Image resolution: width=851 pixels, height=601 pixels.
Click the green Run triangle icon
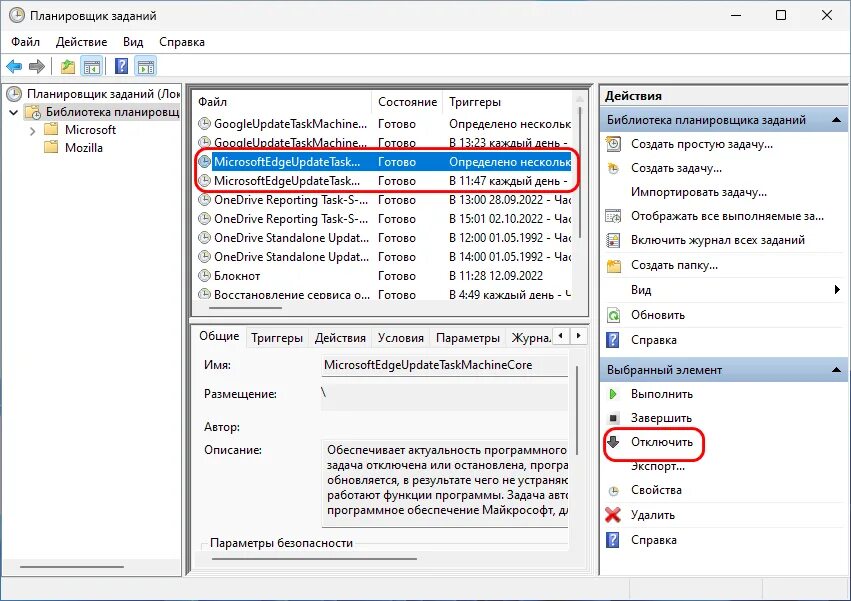coord(613,394)
